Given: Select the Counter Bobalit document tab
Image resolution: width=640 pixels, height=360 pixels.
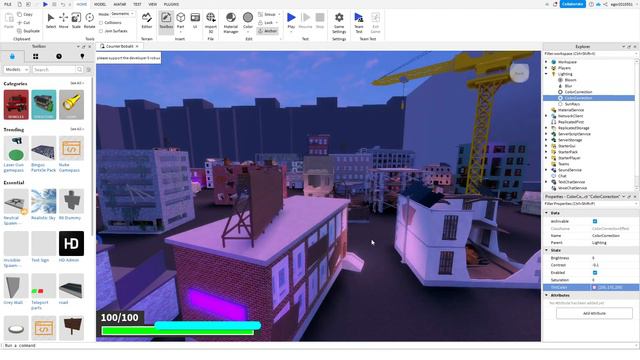Looking at the screenshot, I should pyautogui.click(x=119, y=47).
